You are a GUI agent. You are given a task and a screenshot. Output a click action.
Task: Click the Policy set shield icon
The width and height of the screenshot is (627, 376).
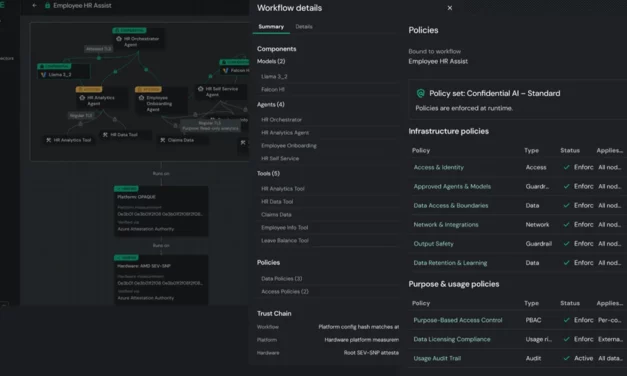pyautogui.click(x=421, y=93)
